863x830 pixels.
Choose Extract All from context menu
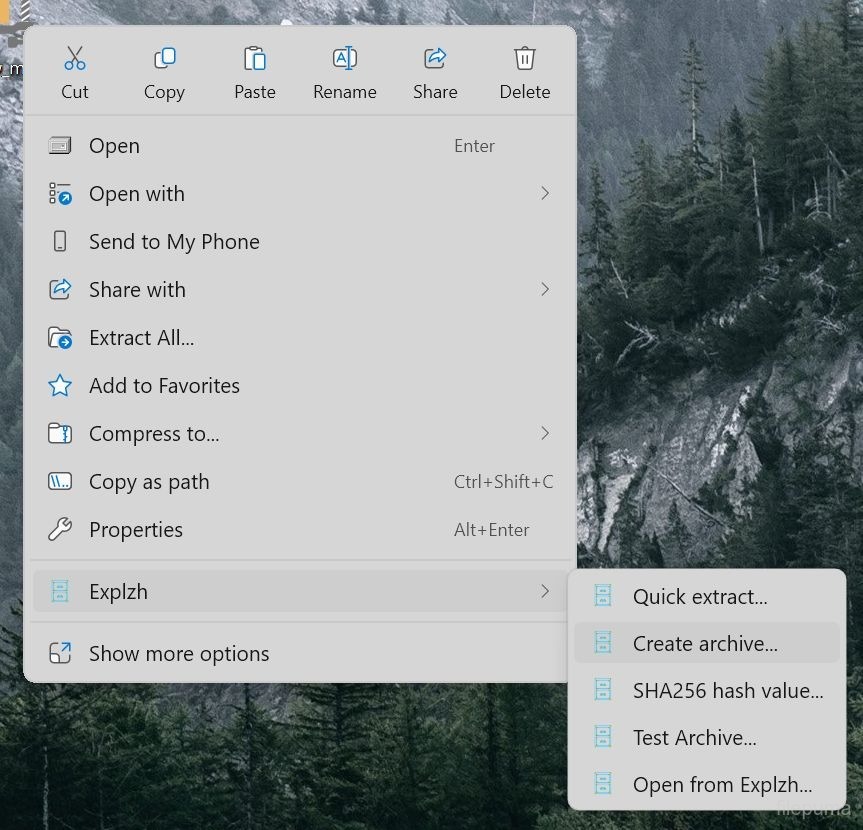141,338
